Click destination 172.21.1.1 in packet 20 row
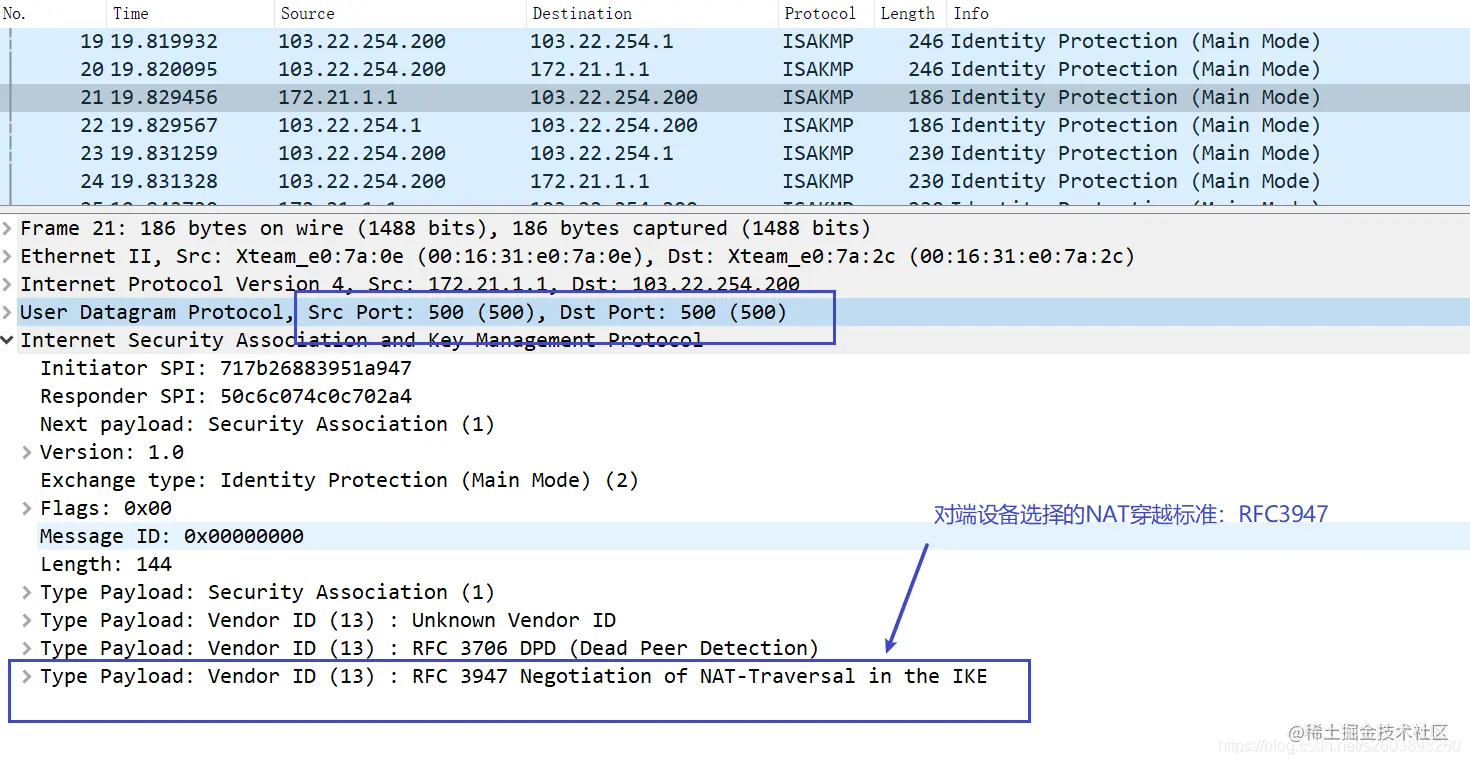Viewport: 1470px width, 764px height. [x=590, y=69]
